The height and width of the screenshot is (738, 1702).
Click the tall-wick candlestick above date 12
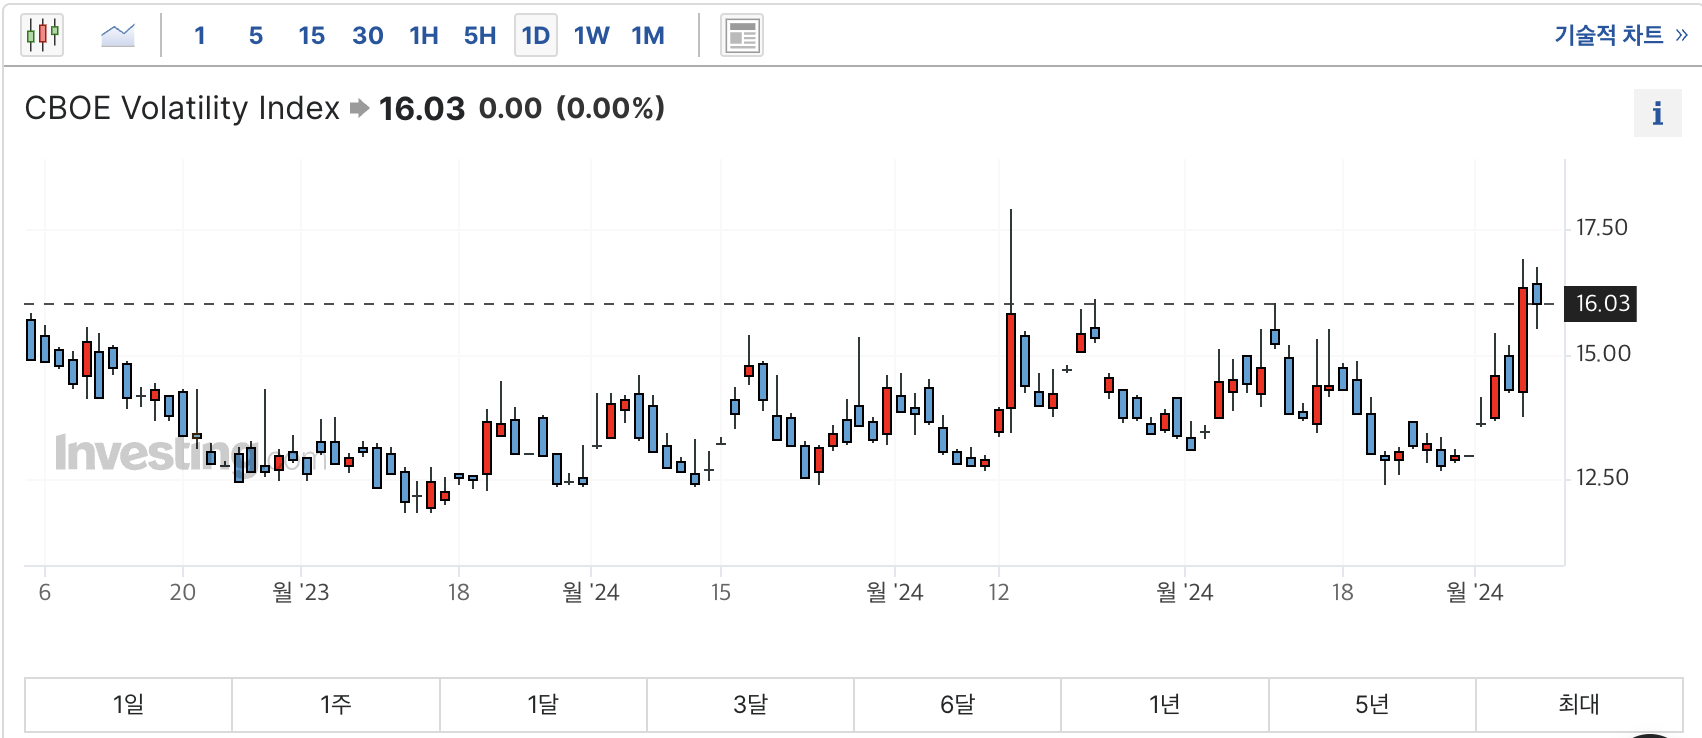1011,360
